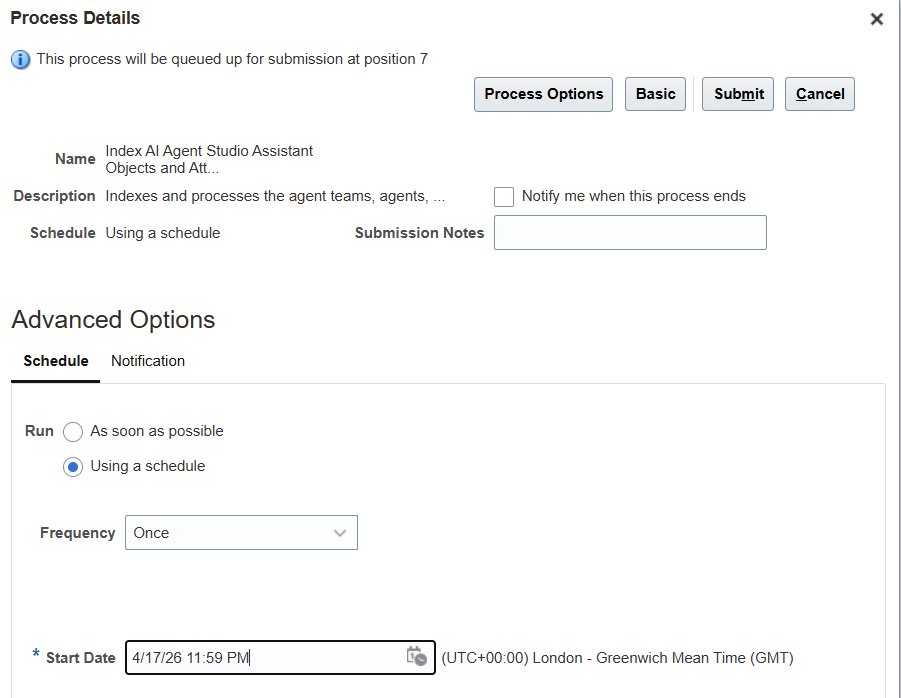Open the Start Date calendar picker icon

[x=416, y=657]
